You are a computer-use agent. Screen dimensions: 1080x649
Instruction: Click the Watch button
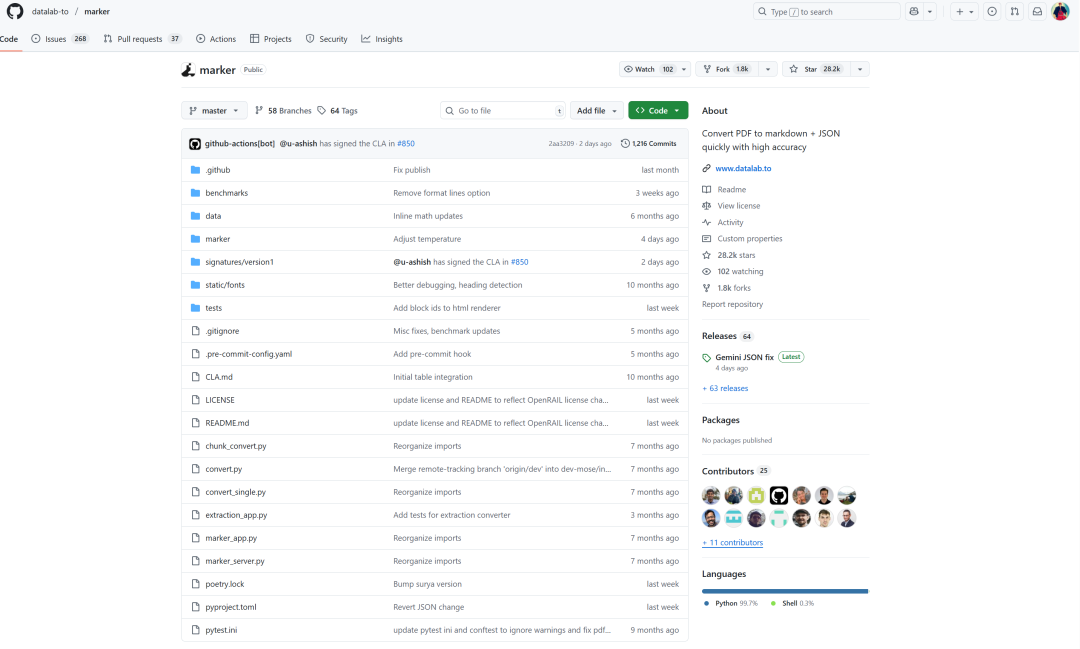[x=649, y=69]
